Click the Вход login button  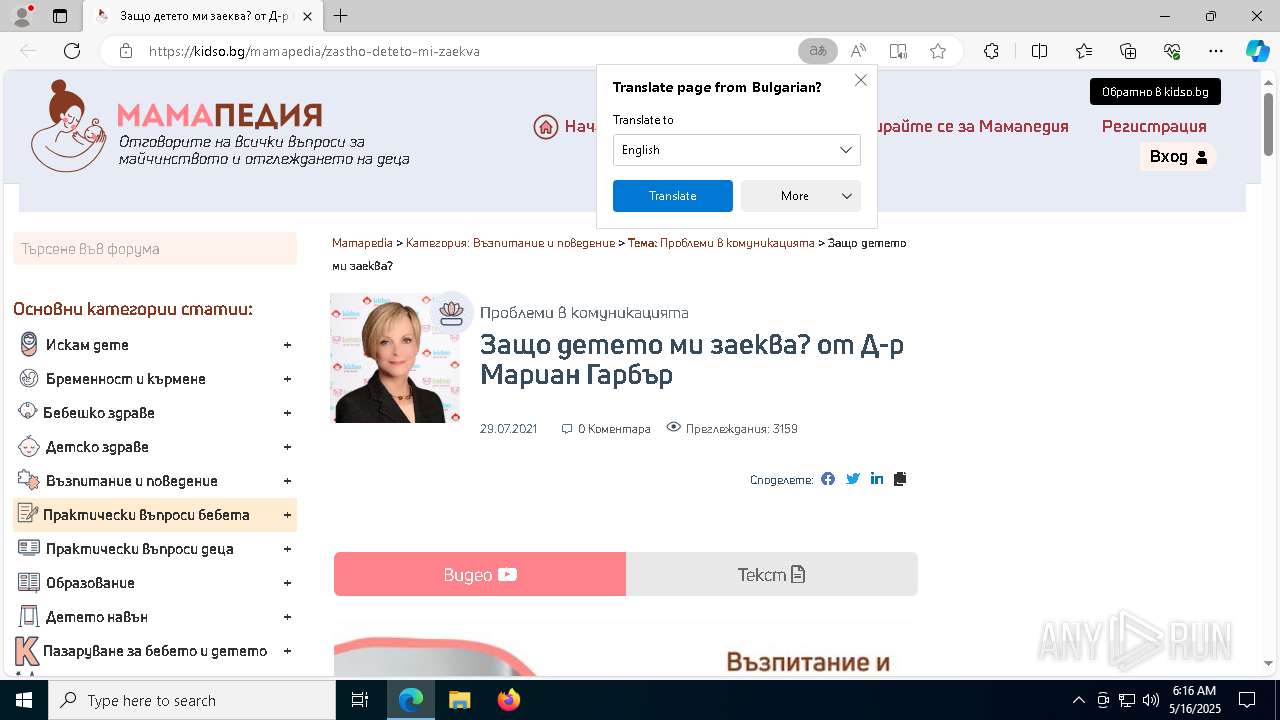tap(1178, 157)
